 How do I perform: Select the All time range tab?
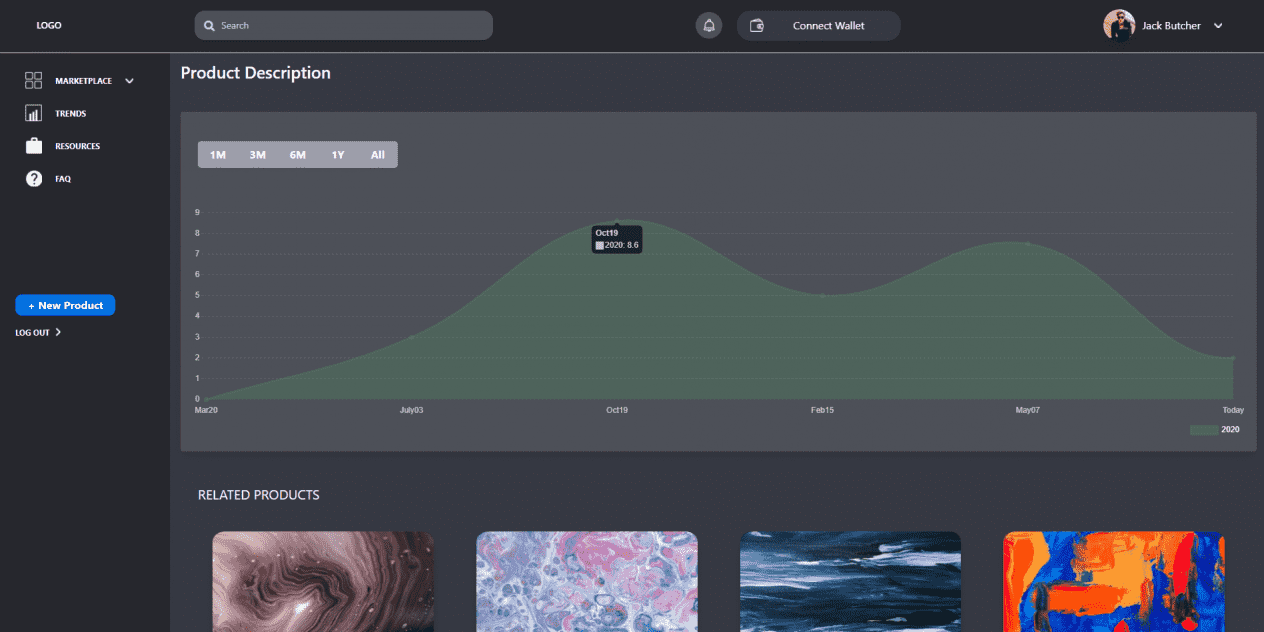coord(378,155)
